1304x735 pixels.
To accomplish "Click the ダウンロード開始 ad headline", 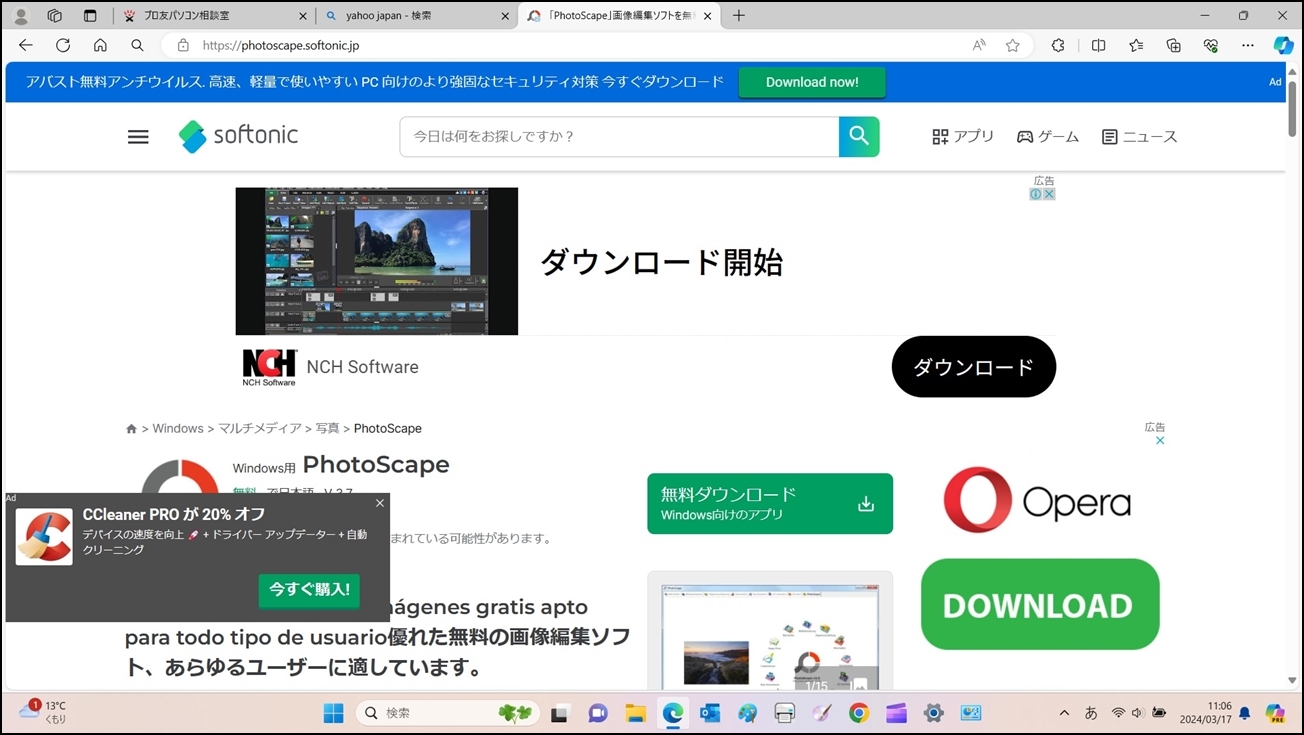I will point(661,262).
